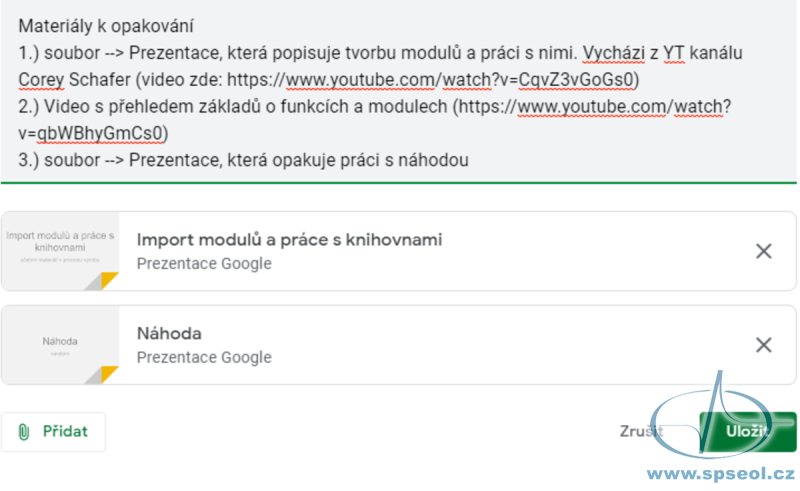Click 'Prezentace Google' under Náhoda

204,357
